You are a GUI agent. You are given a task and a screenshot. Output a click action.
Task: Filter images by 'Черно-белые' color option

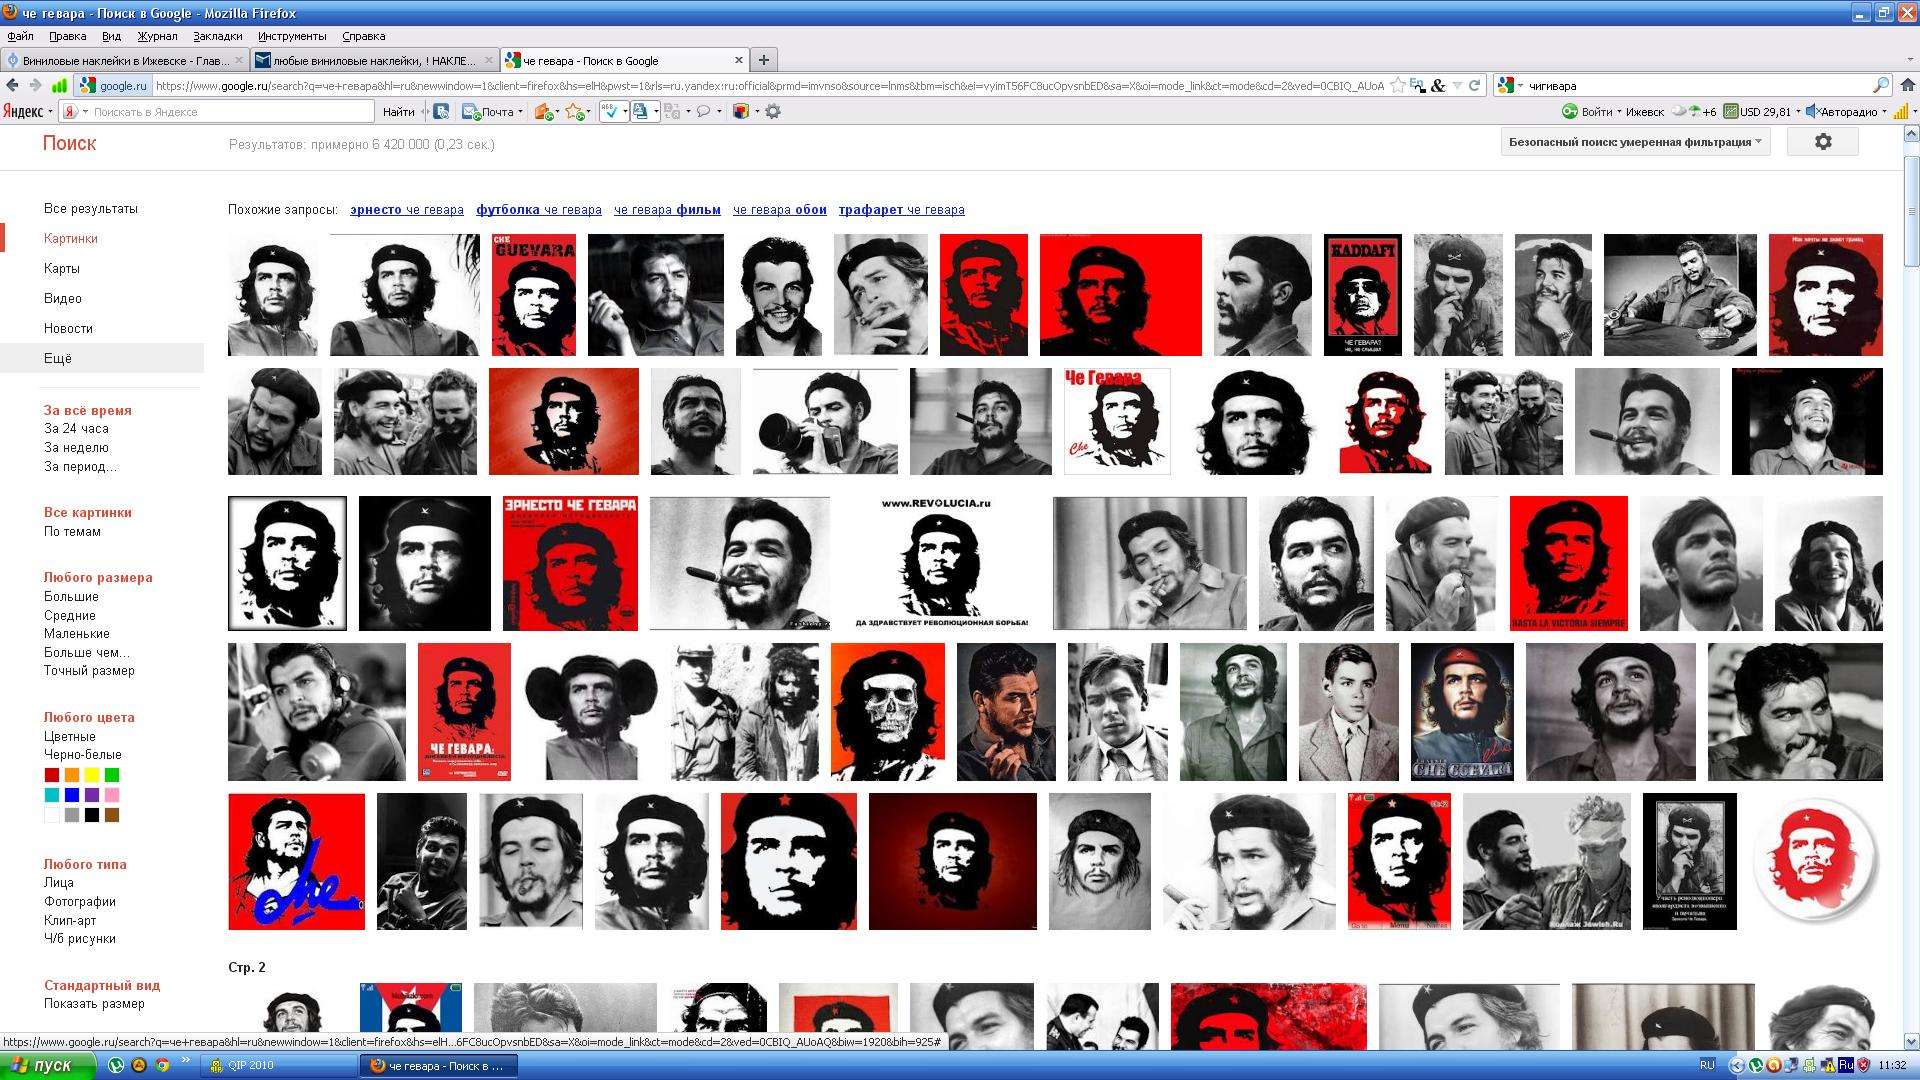pos(82,755)
